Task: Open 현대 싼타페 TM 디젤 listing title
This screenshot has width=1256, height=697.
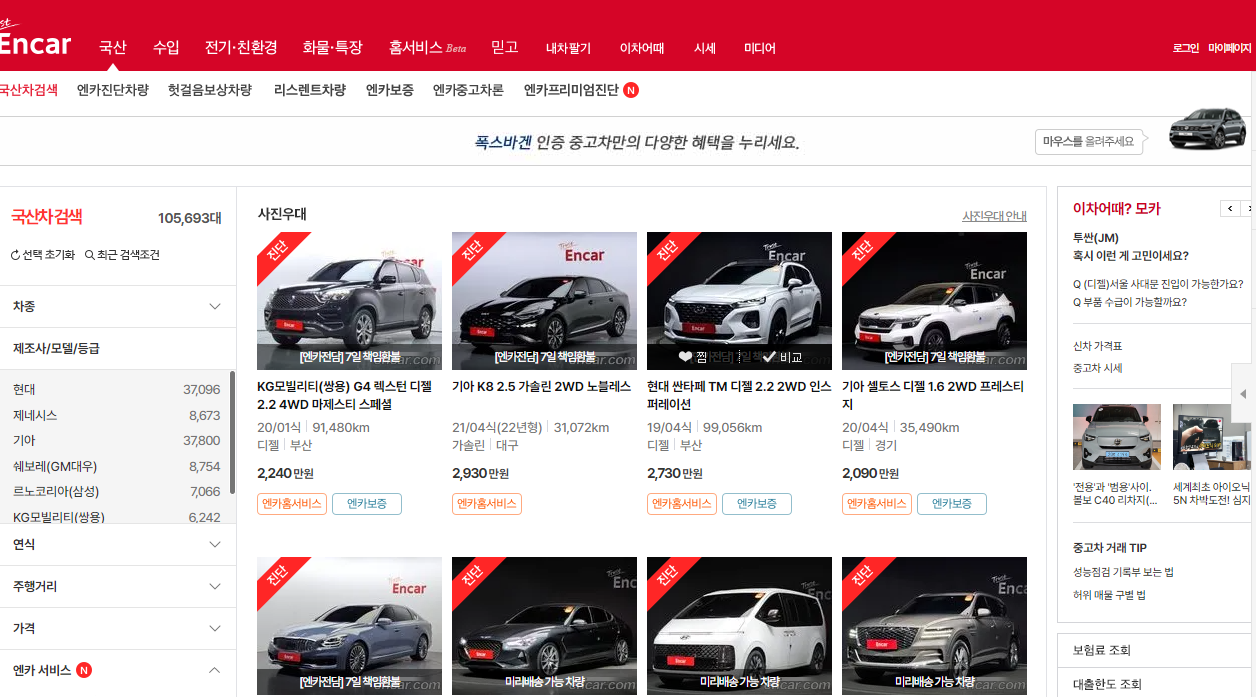Action: [x=739, y=395]
